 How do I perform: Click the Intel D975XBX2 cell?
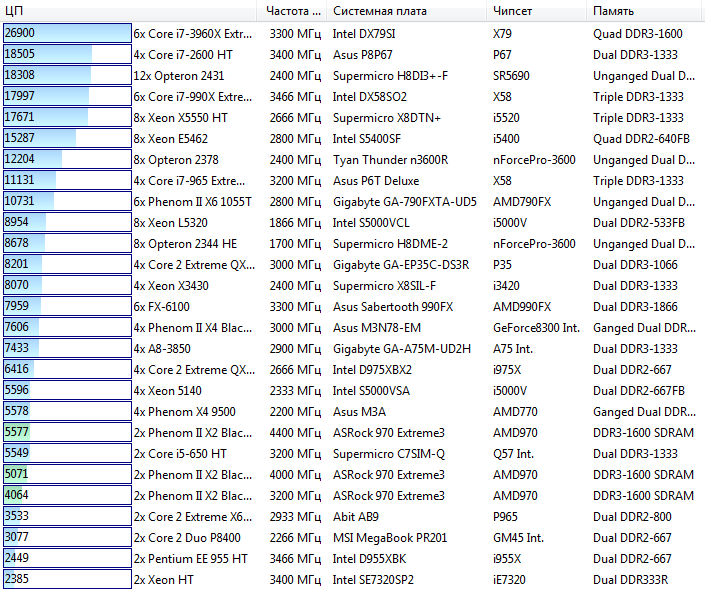point(372,370)
